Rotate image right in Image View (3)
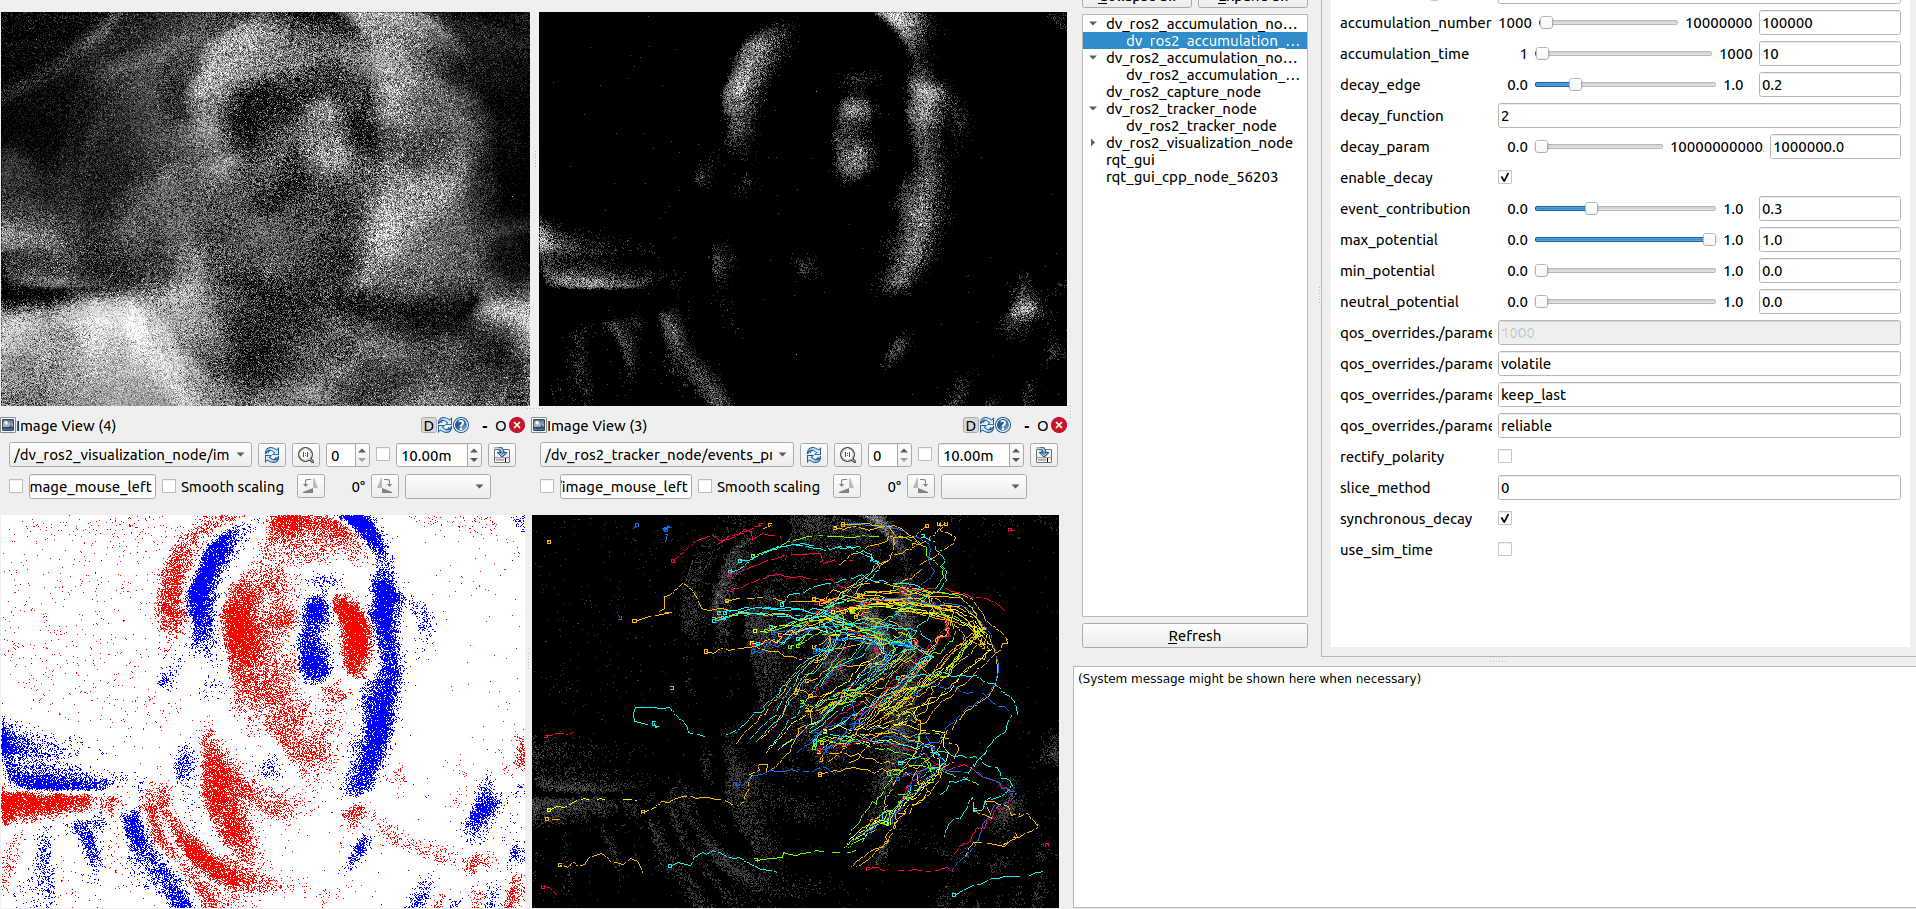The image size is (1916, 909). pyautogui.click(x=921, y=487)
